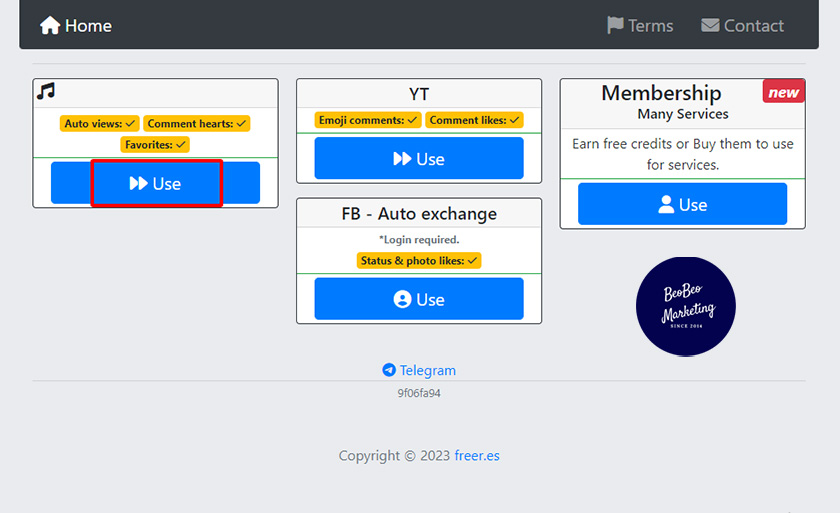The image size is (840, 513).
Task: Select the 'Status & photo likes' tag
Action: coord(419,261)
